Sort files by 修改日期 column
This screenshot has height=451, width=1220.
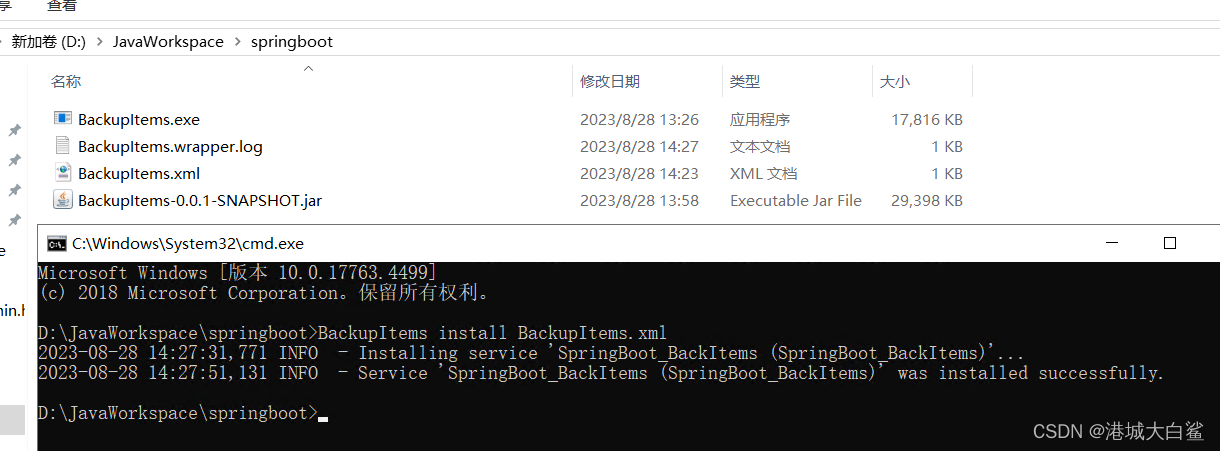[x=610, y=82]
